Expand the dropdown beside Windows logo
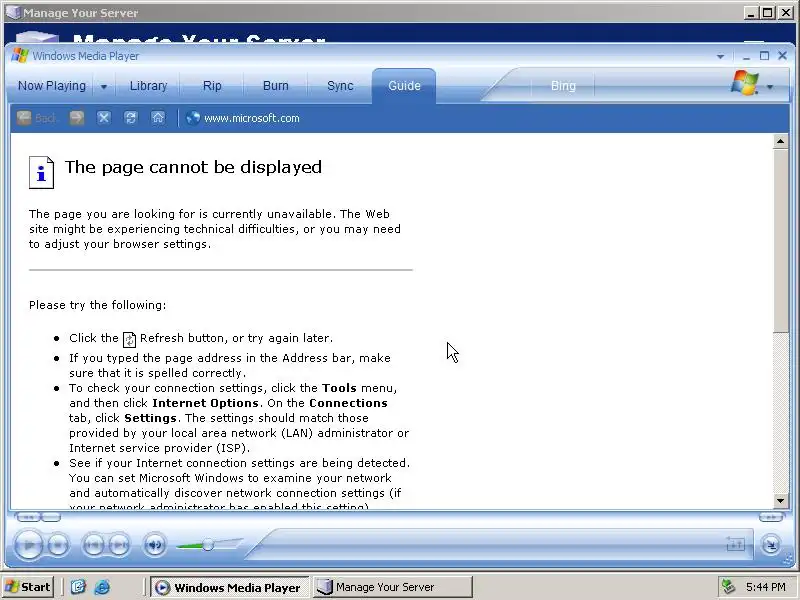Image resolution: width=800 pixels, height=600 pixels. click(770, 87)
